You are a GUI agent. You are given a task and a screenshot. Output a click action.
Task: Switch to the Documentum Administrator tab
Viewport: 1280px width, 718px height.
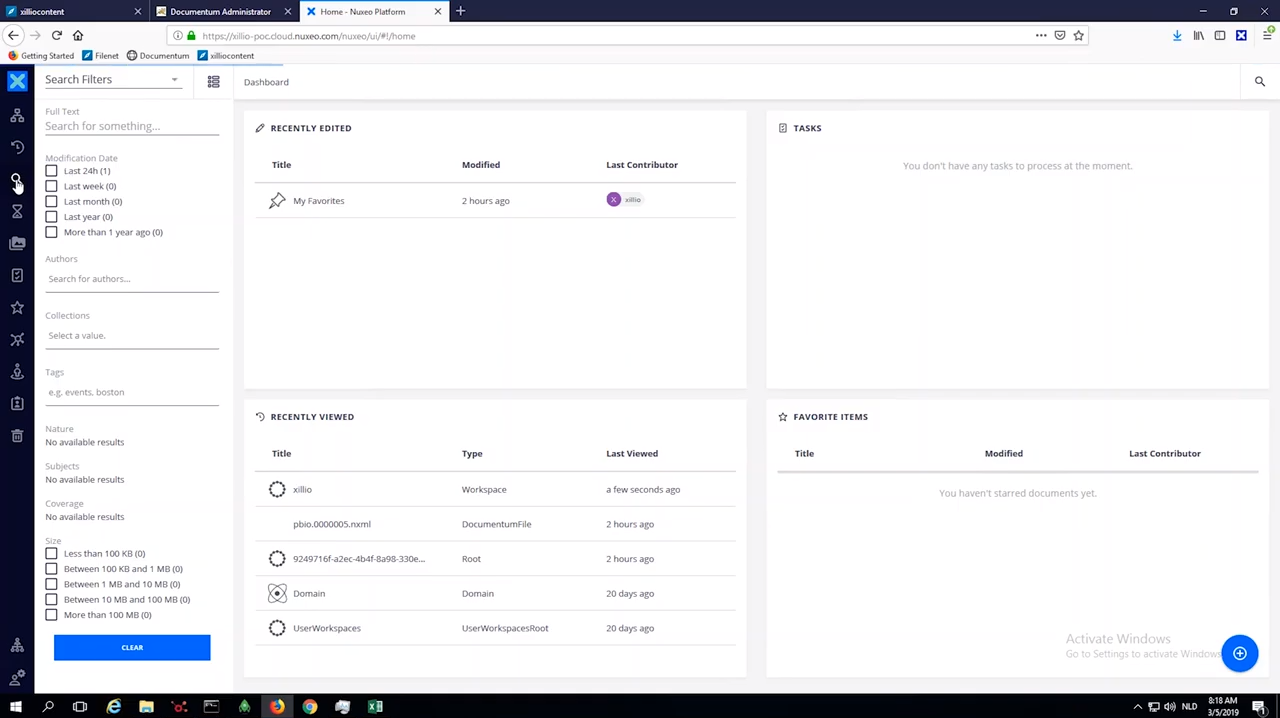(220, 11)
